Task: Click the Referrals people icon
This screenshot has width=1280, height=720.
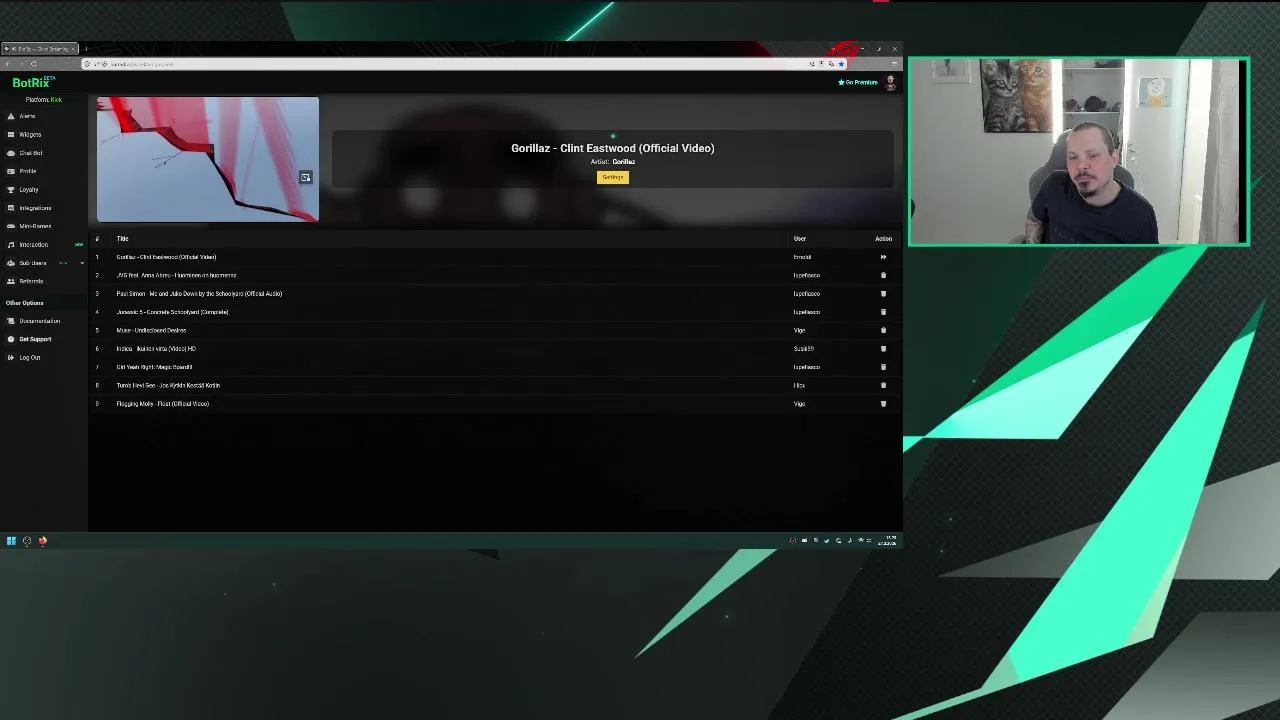Action: tap(11, 281)
